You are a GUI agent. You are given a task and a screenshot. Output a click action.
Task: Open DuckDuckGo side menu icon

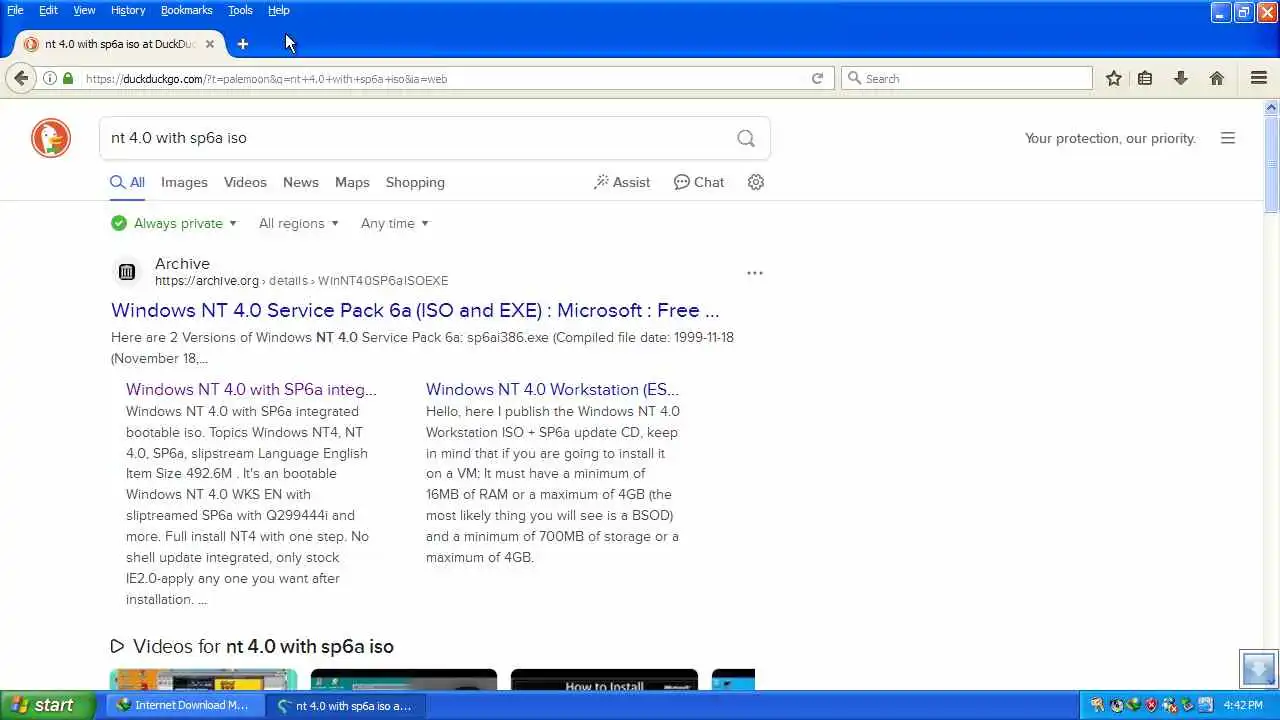click(1228, 138)
